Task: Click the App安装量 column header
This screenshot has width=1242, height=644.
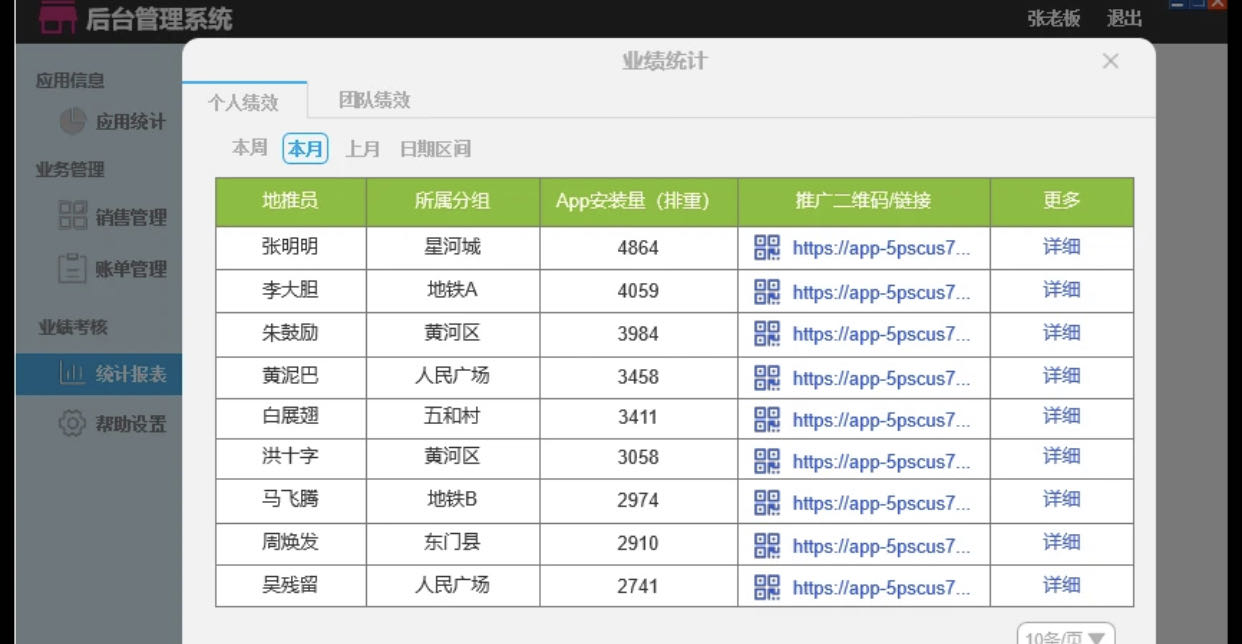Action: [639, 202]
